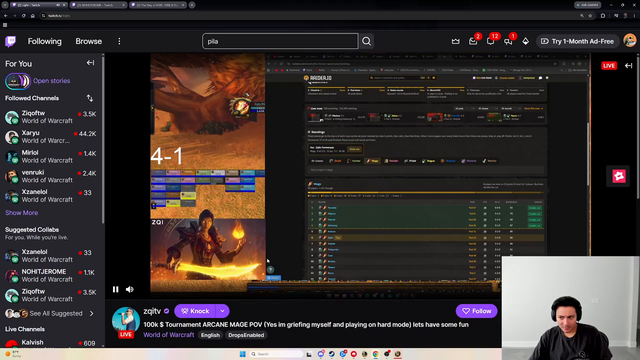The height and width of the screenshot is (360, 640).
Task: Mute the stream volume
Action: [x=130, y=289]
